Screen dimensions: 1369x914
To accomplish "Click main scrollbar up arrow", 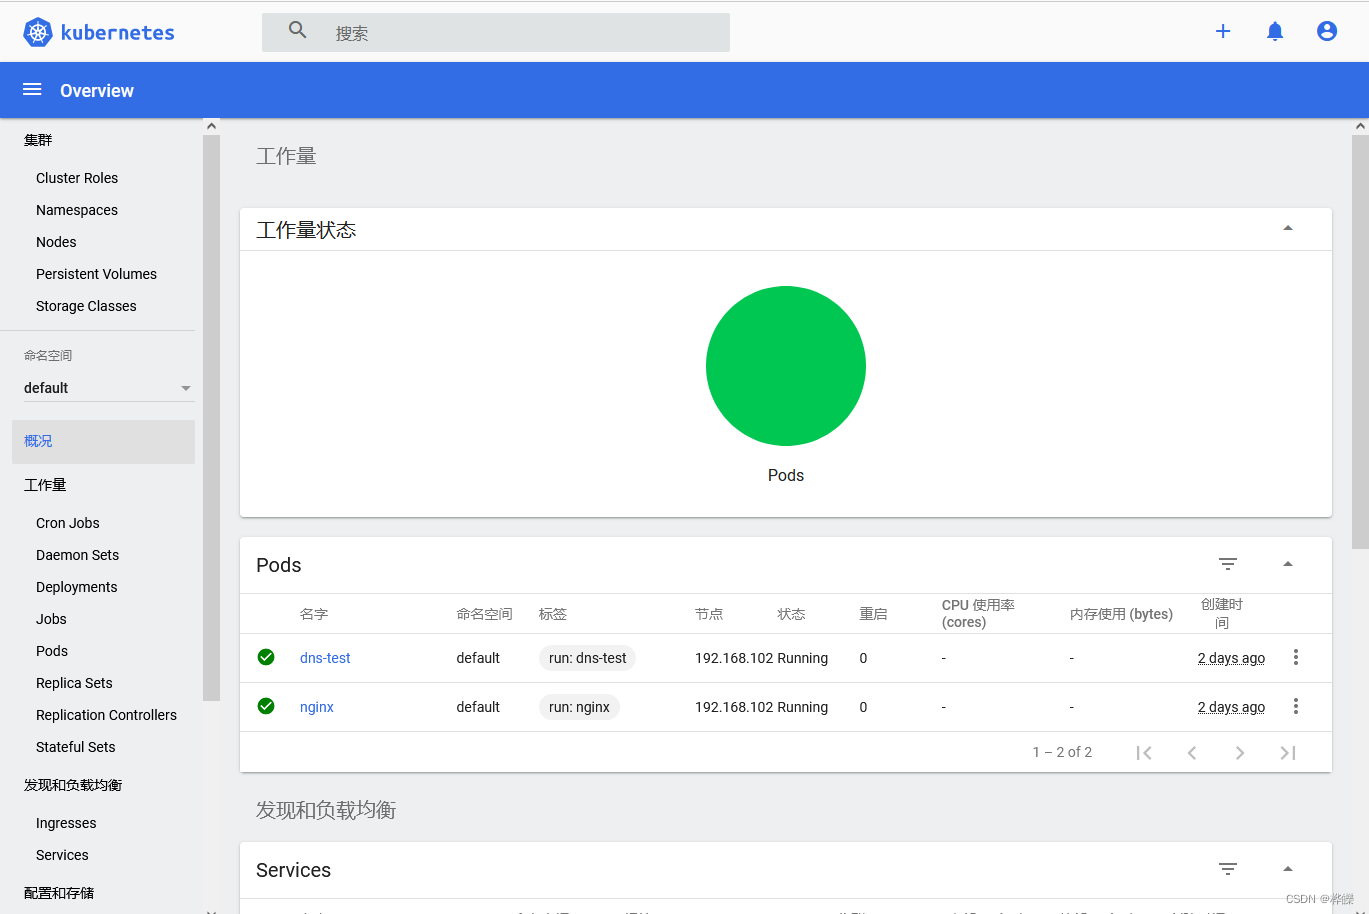I will (x=1360, y=126).
